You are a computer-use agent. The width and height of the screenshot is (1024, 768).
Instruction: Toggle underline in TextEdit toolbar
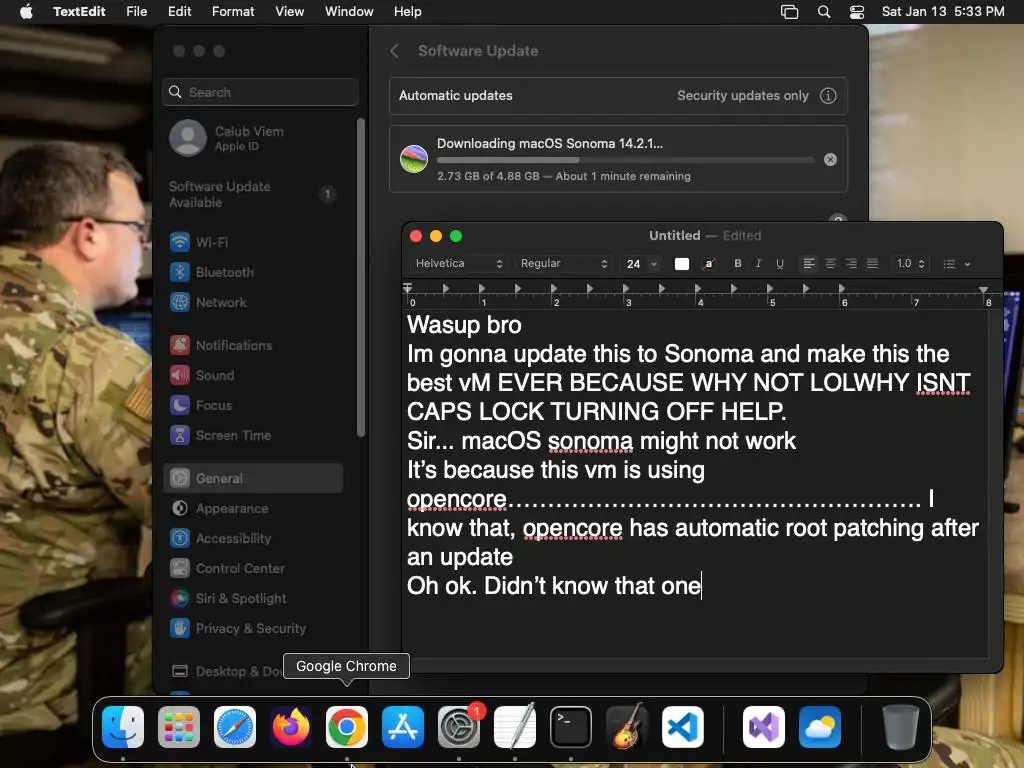click(780, 263)
